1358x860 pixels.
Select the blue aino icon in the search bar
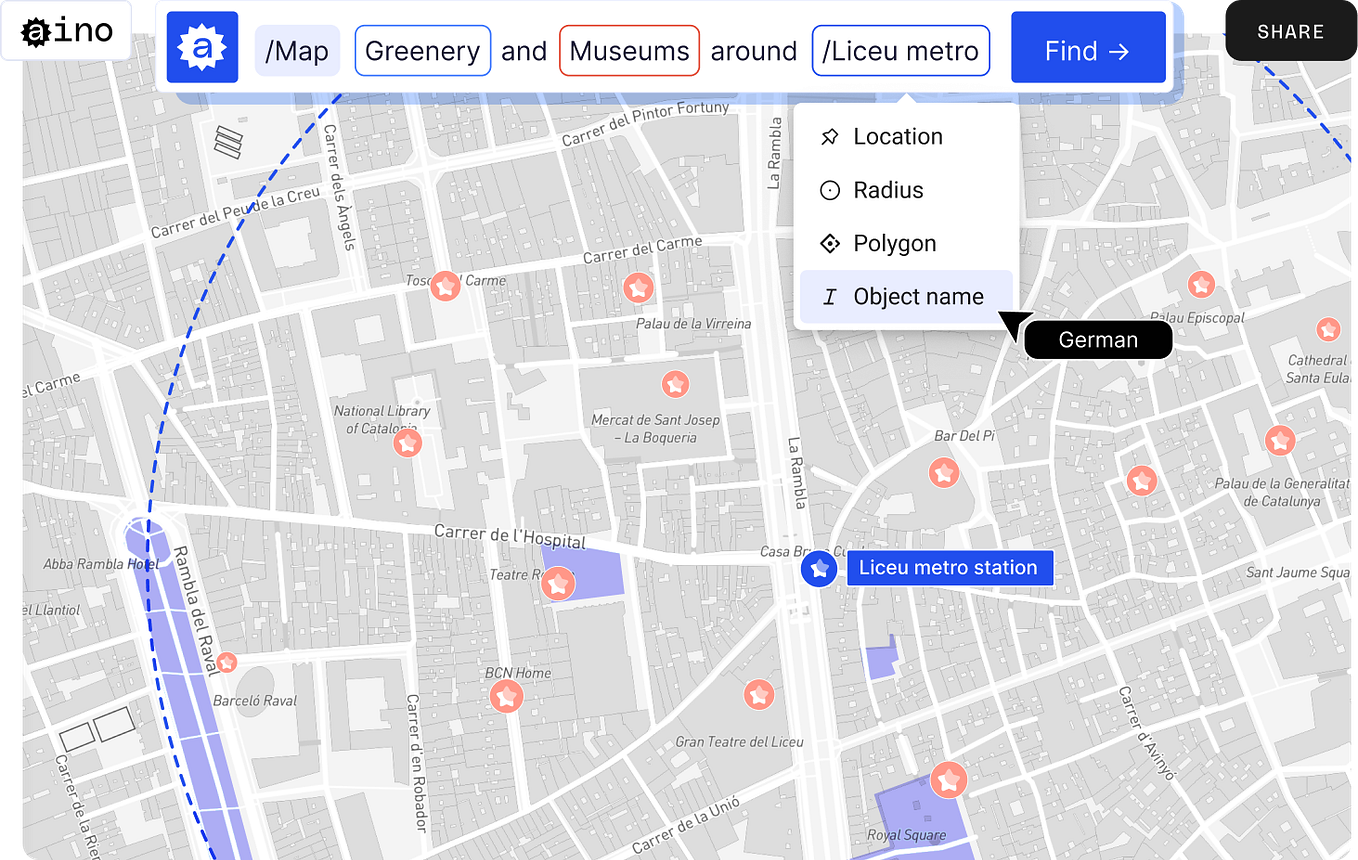point(202,48)
